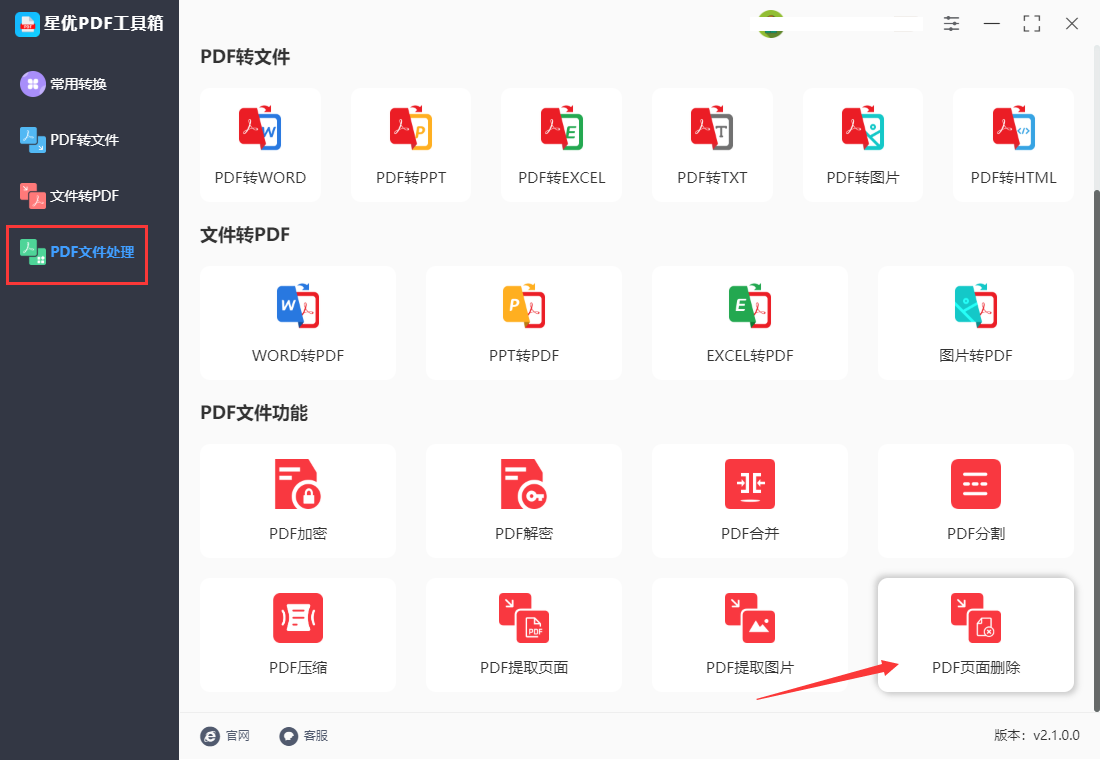Launch the PDF压缩 compression tool
The height and width of the screenshot is (760, 1100).
pos(298,635)
